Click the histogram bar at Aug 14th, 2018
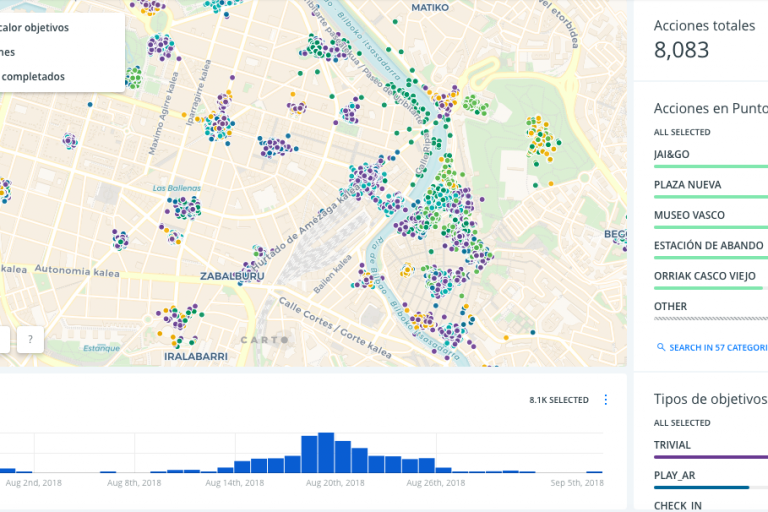768x512 pixels. (242, 466)
